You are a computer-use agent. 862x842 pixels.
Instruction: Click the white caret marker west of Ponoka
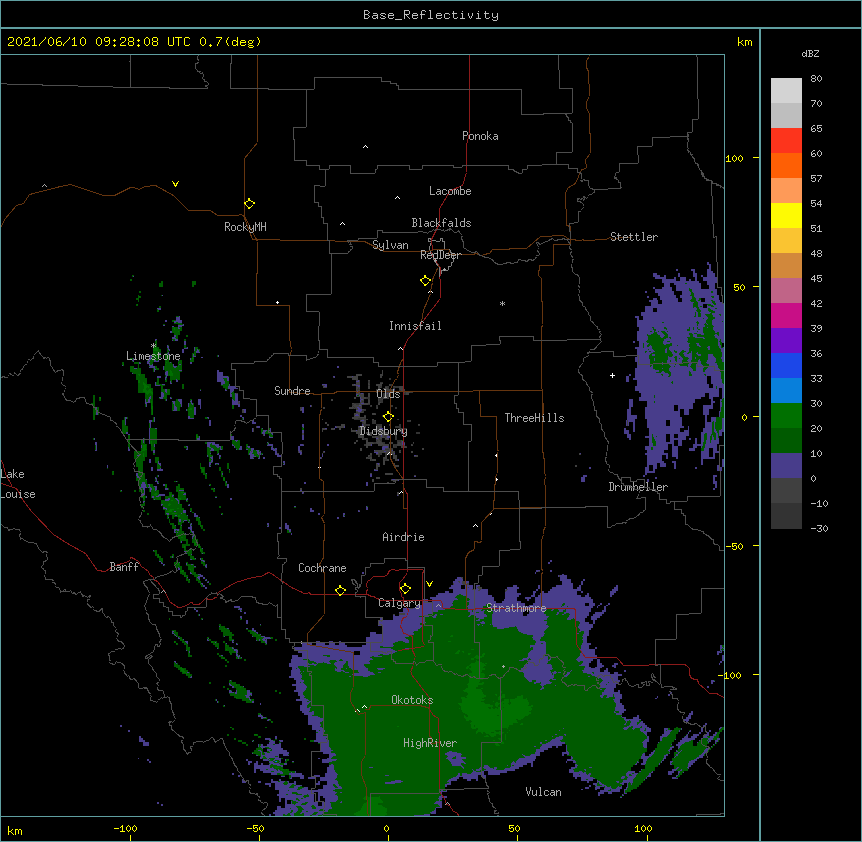point(365,147)
